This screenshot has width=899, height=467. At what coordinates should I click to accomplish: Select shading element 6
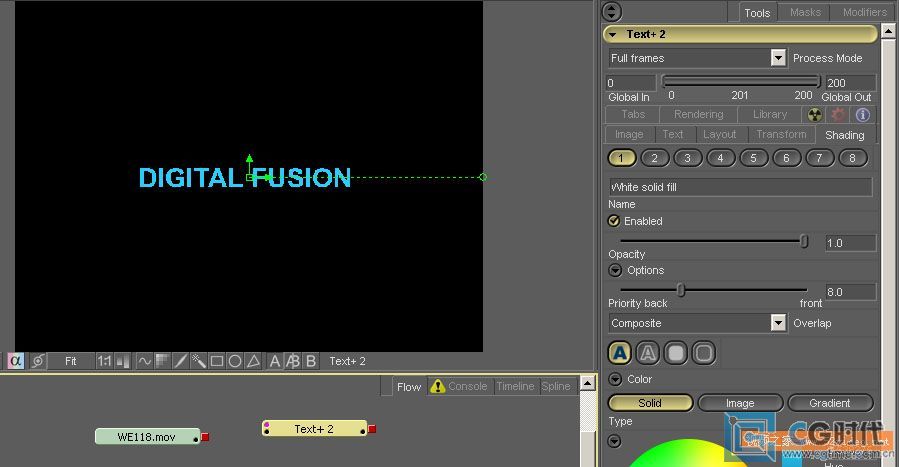[787, 158]
